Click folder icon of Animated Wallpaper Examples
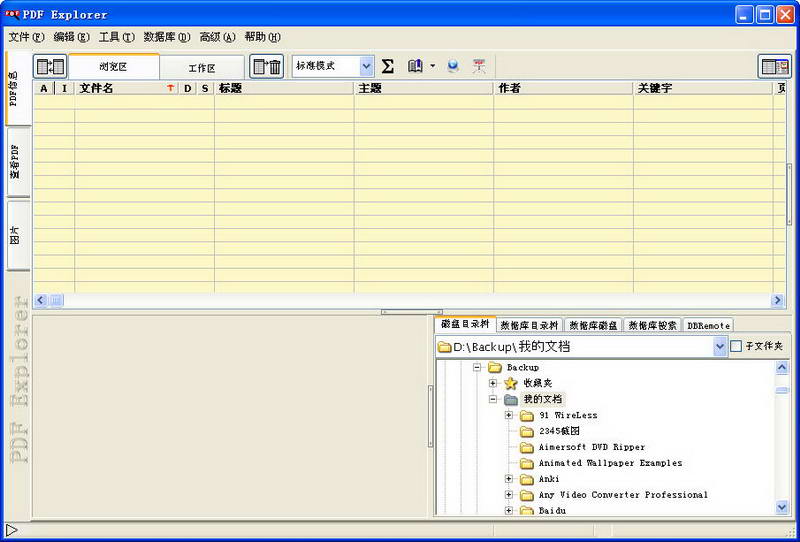800x542 pixels. click(x=527, y=463)
